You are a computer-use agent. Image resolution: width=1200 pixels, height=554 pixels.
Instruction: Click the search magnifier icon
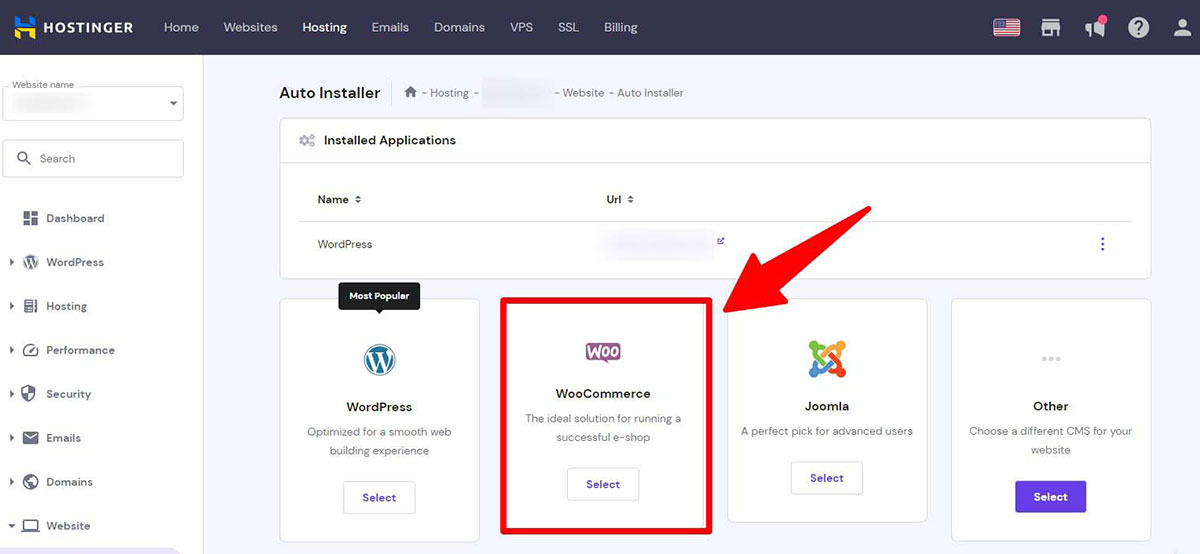[x=25, y=158]
